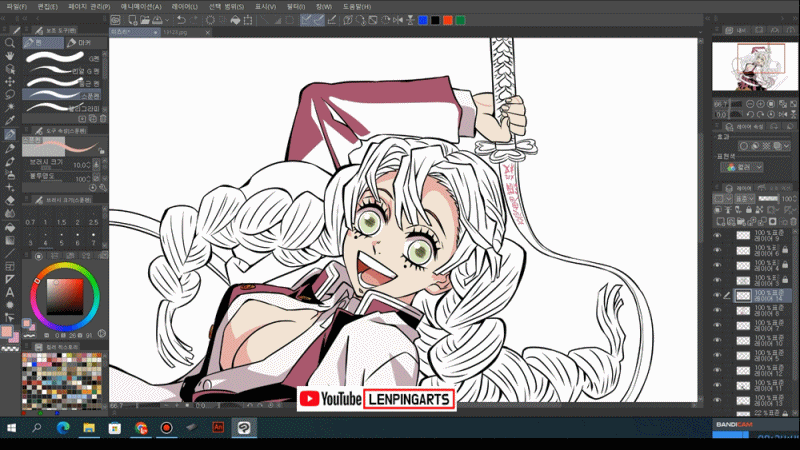Select the hand move tool

pos(10,56)
